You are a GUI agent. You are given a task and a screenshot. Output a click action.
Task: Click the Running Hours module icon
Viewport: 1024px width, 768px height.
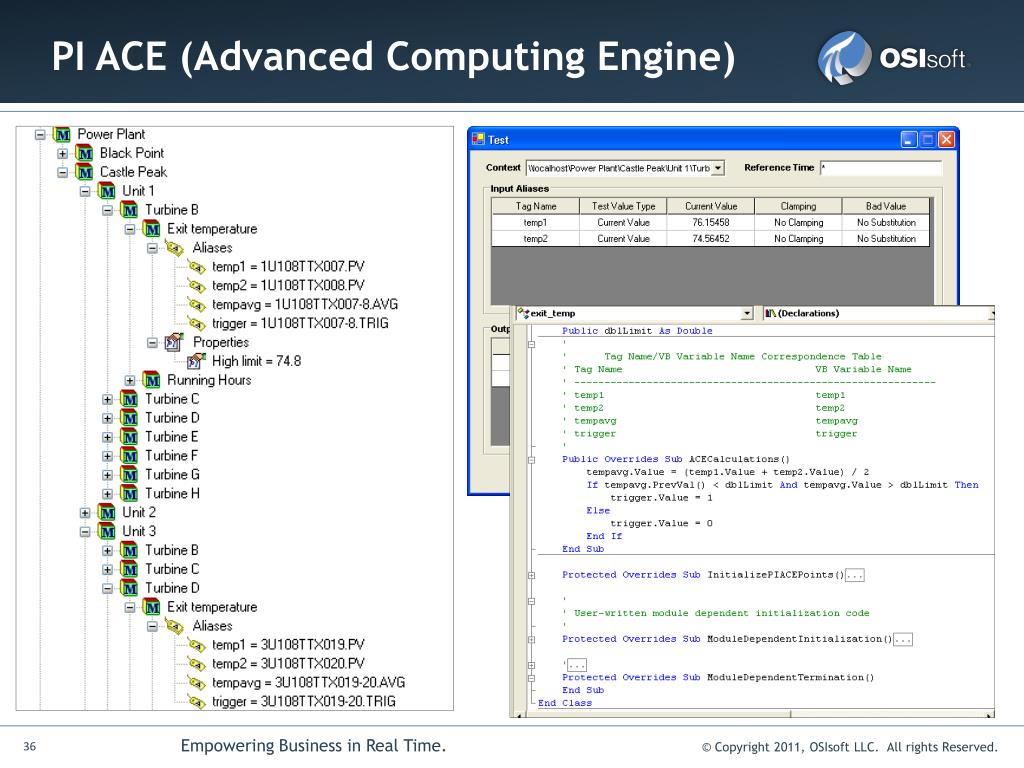coord(152,380)
